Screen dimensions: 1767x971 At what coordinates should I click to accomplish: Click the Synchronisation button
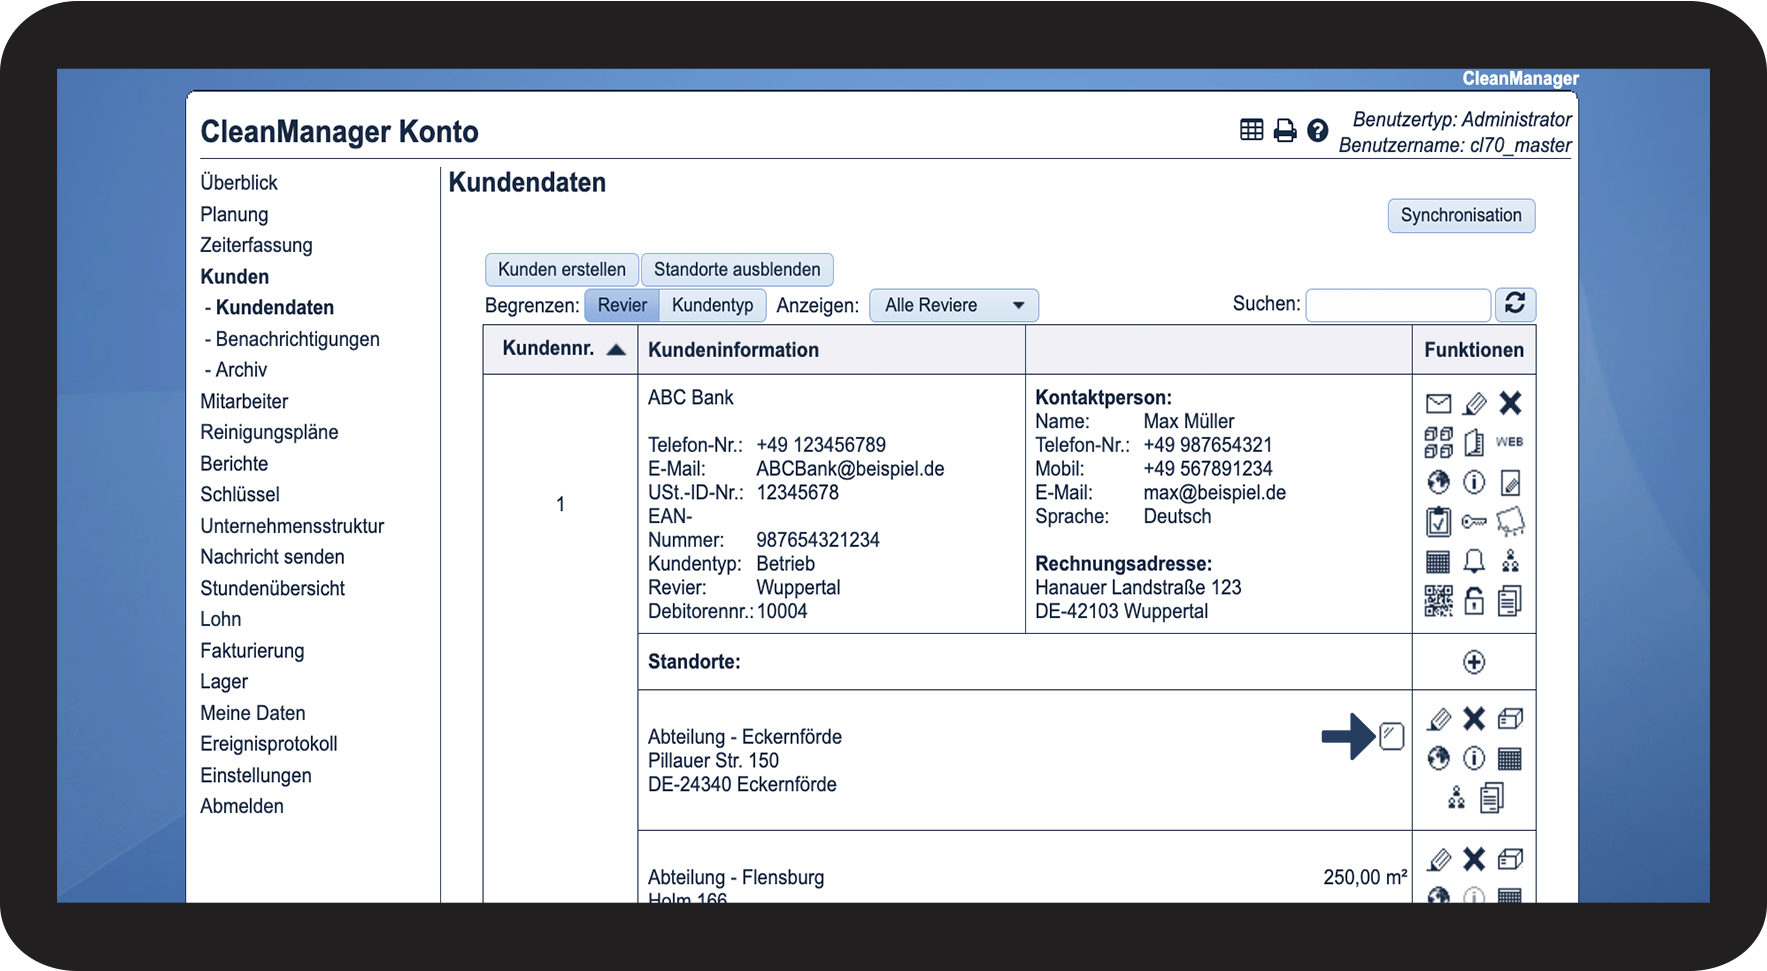click(1461, 216)
